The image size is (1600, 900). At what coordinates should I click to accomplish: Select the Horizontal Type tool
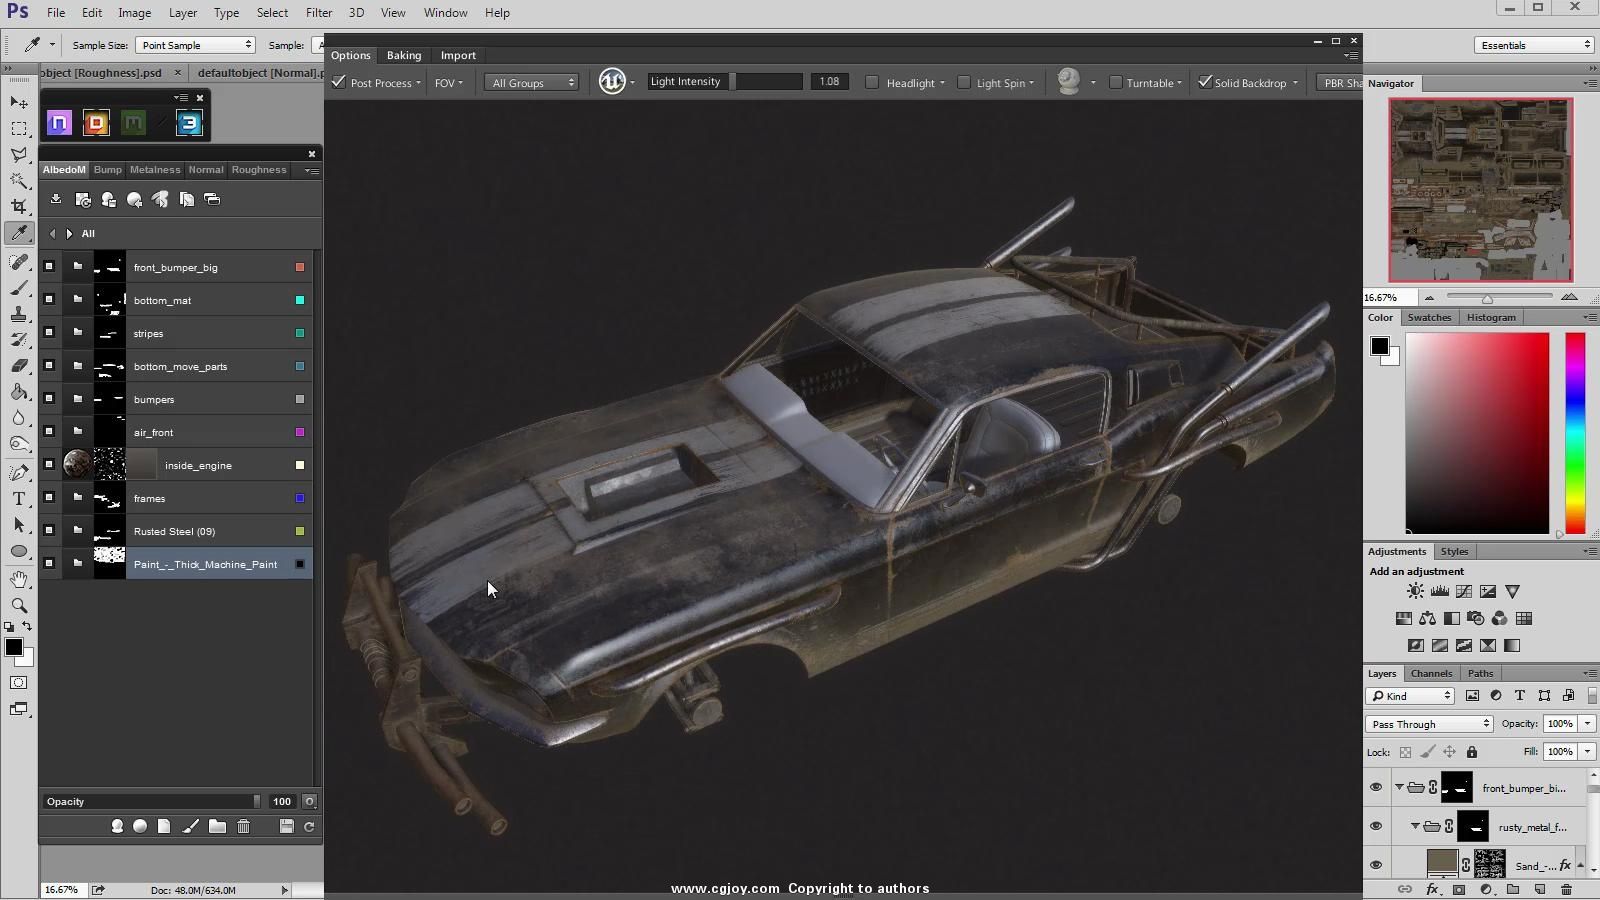point(19,498)
